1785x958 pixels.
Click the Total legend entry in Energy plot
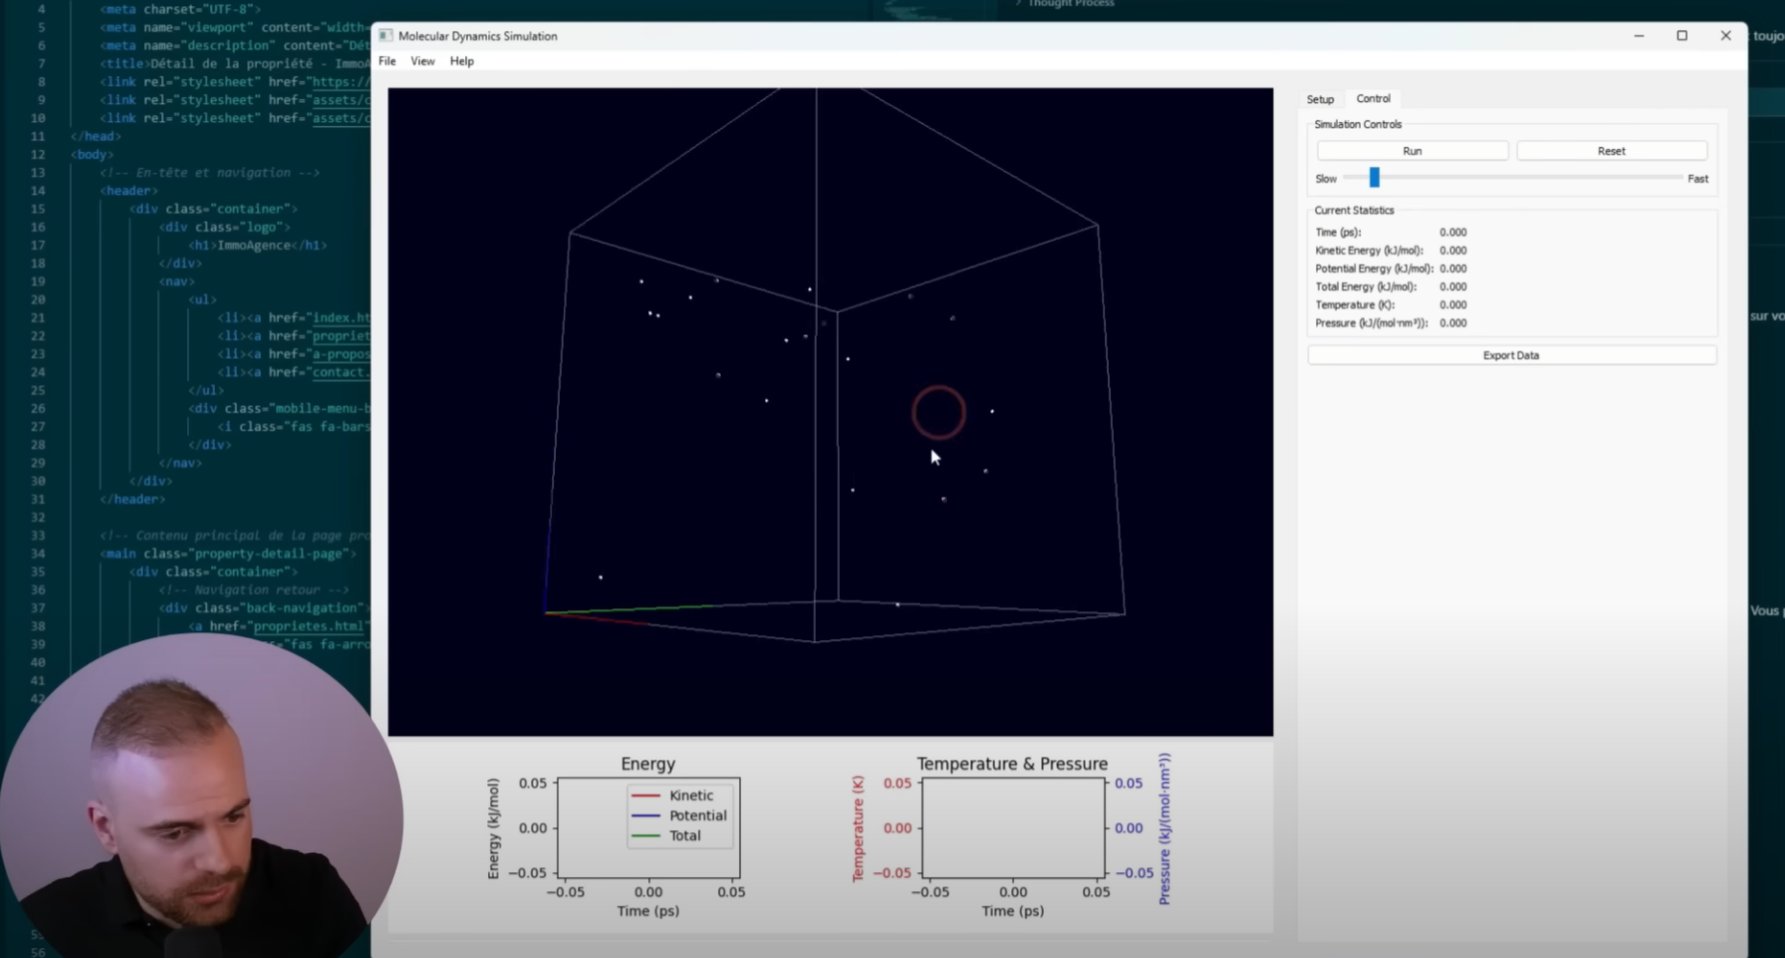coord(666,835)
